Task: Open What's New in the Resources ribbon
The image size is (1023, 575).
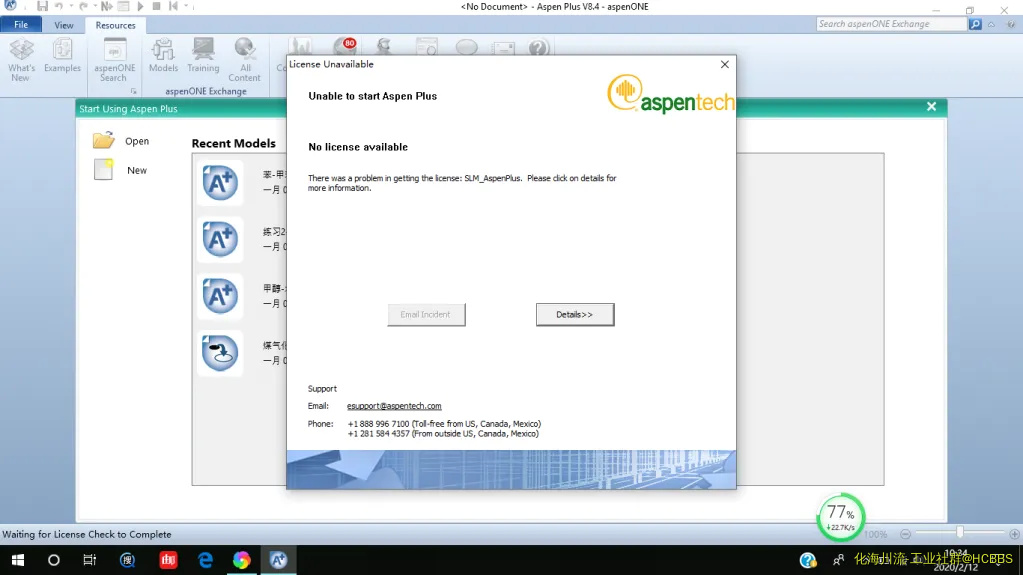Action: (21, 59)
